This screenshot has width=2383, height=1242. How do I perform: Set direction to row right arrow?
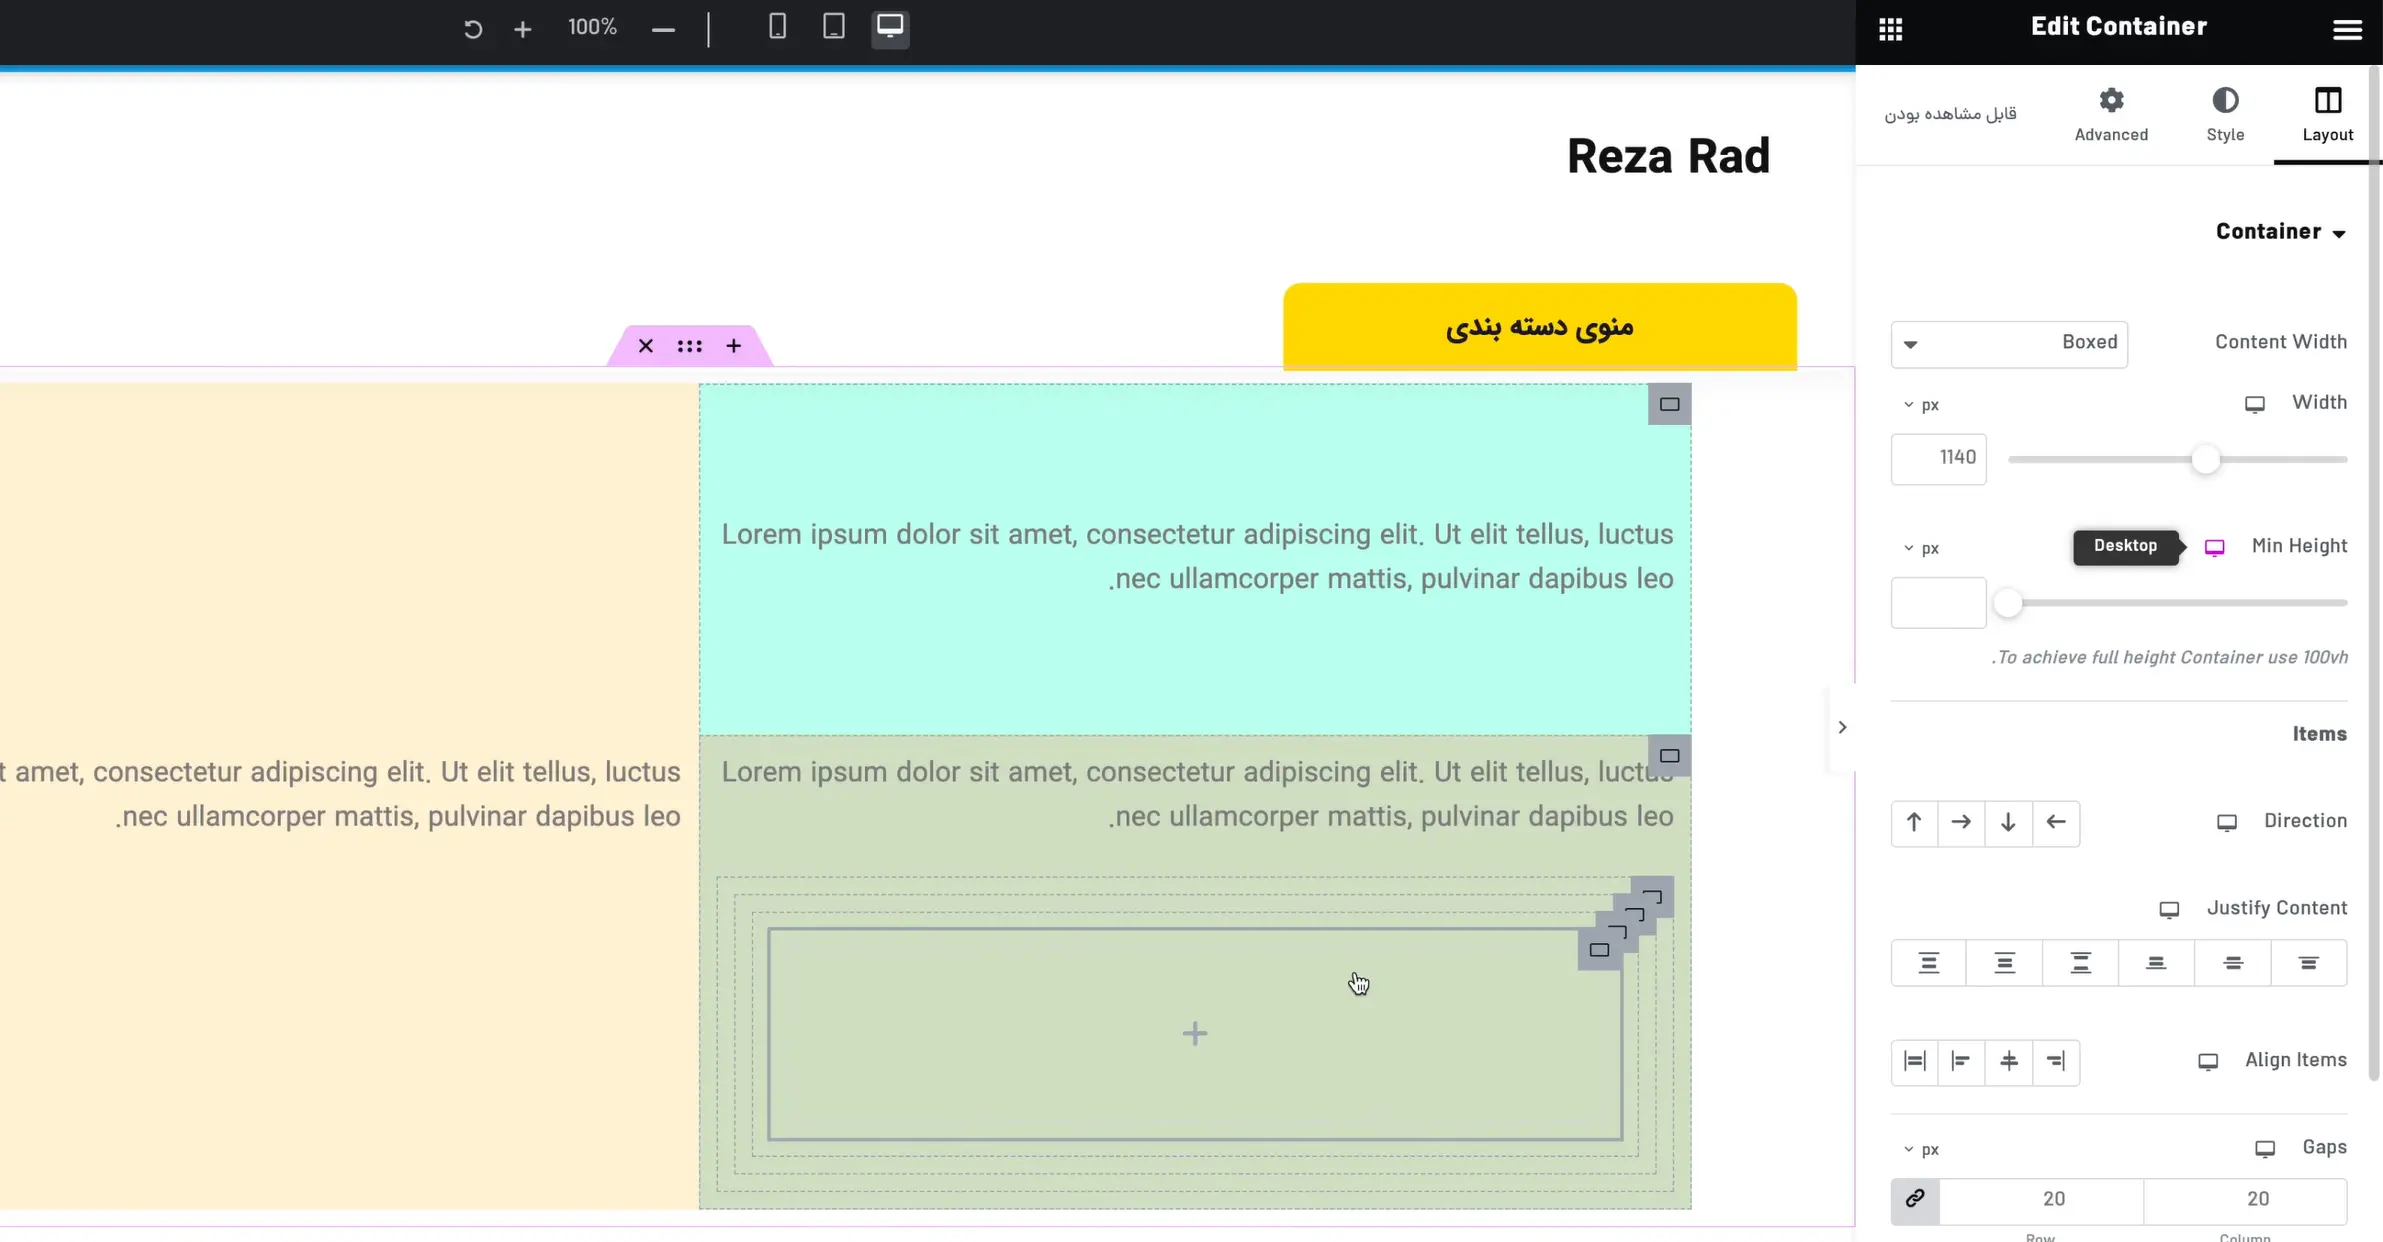coord(1961,822)
